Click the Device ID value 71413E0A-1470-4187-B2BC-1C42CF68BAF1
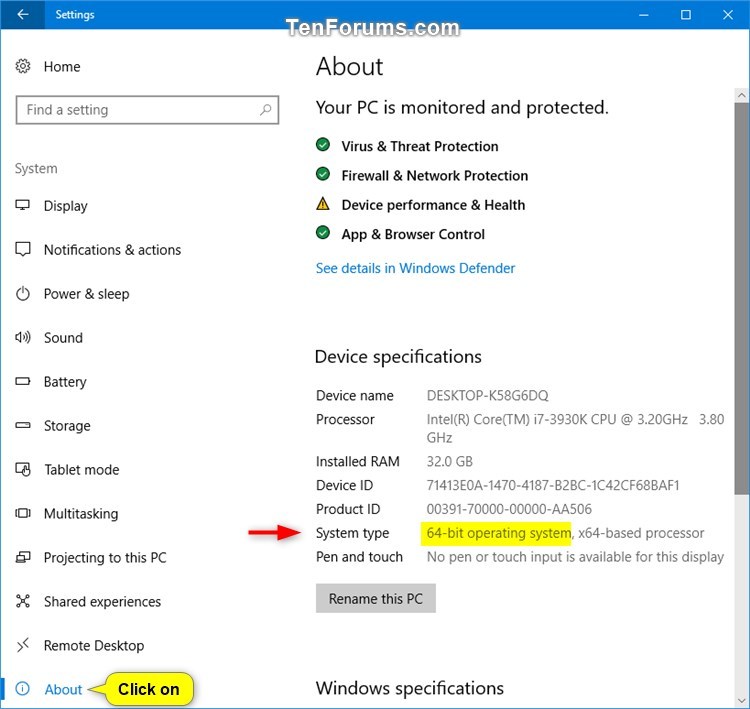750x709 pixels. tap(553, 486)
